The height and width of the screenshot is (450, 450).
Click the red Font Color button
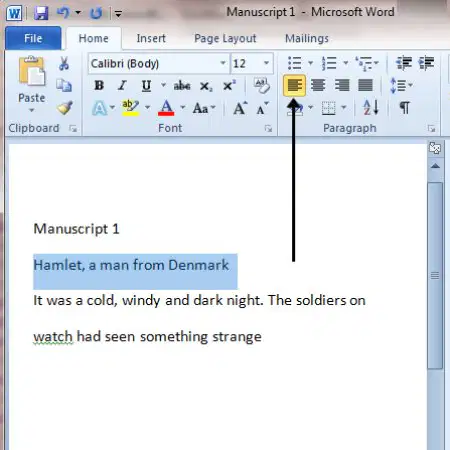coord(166,108)
